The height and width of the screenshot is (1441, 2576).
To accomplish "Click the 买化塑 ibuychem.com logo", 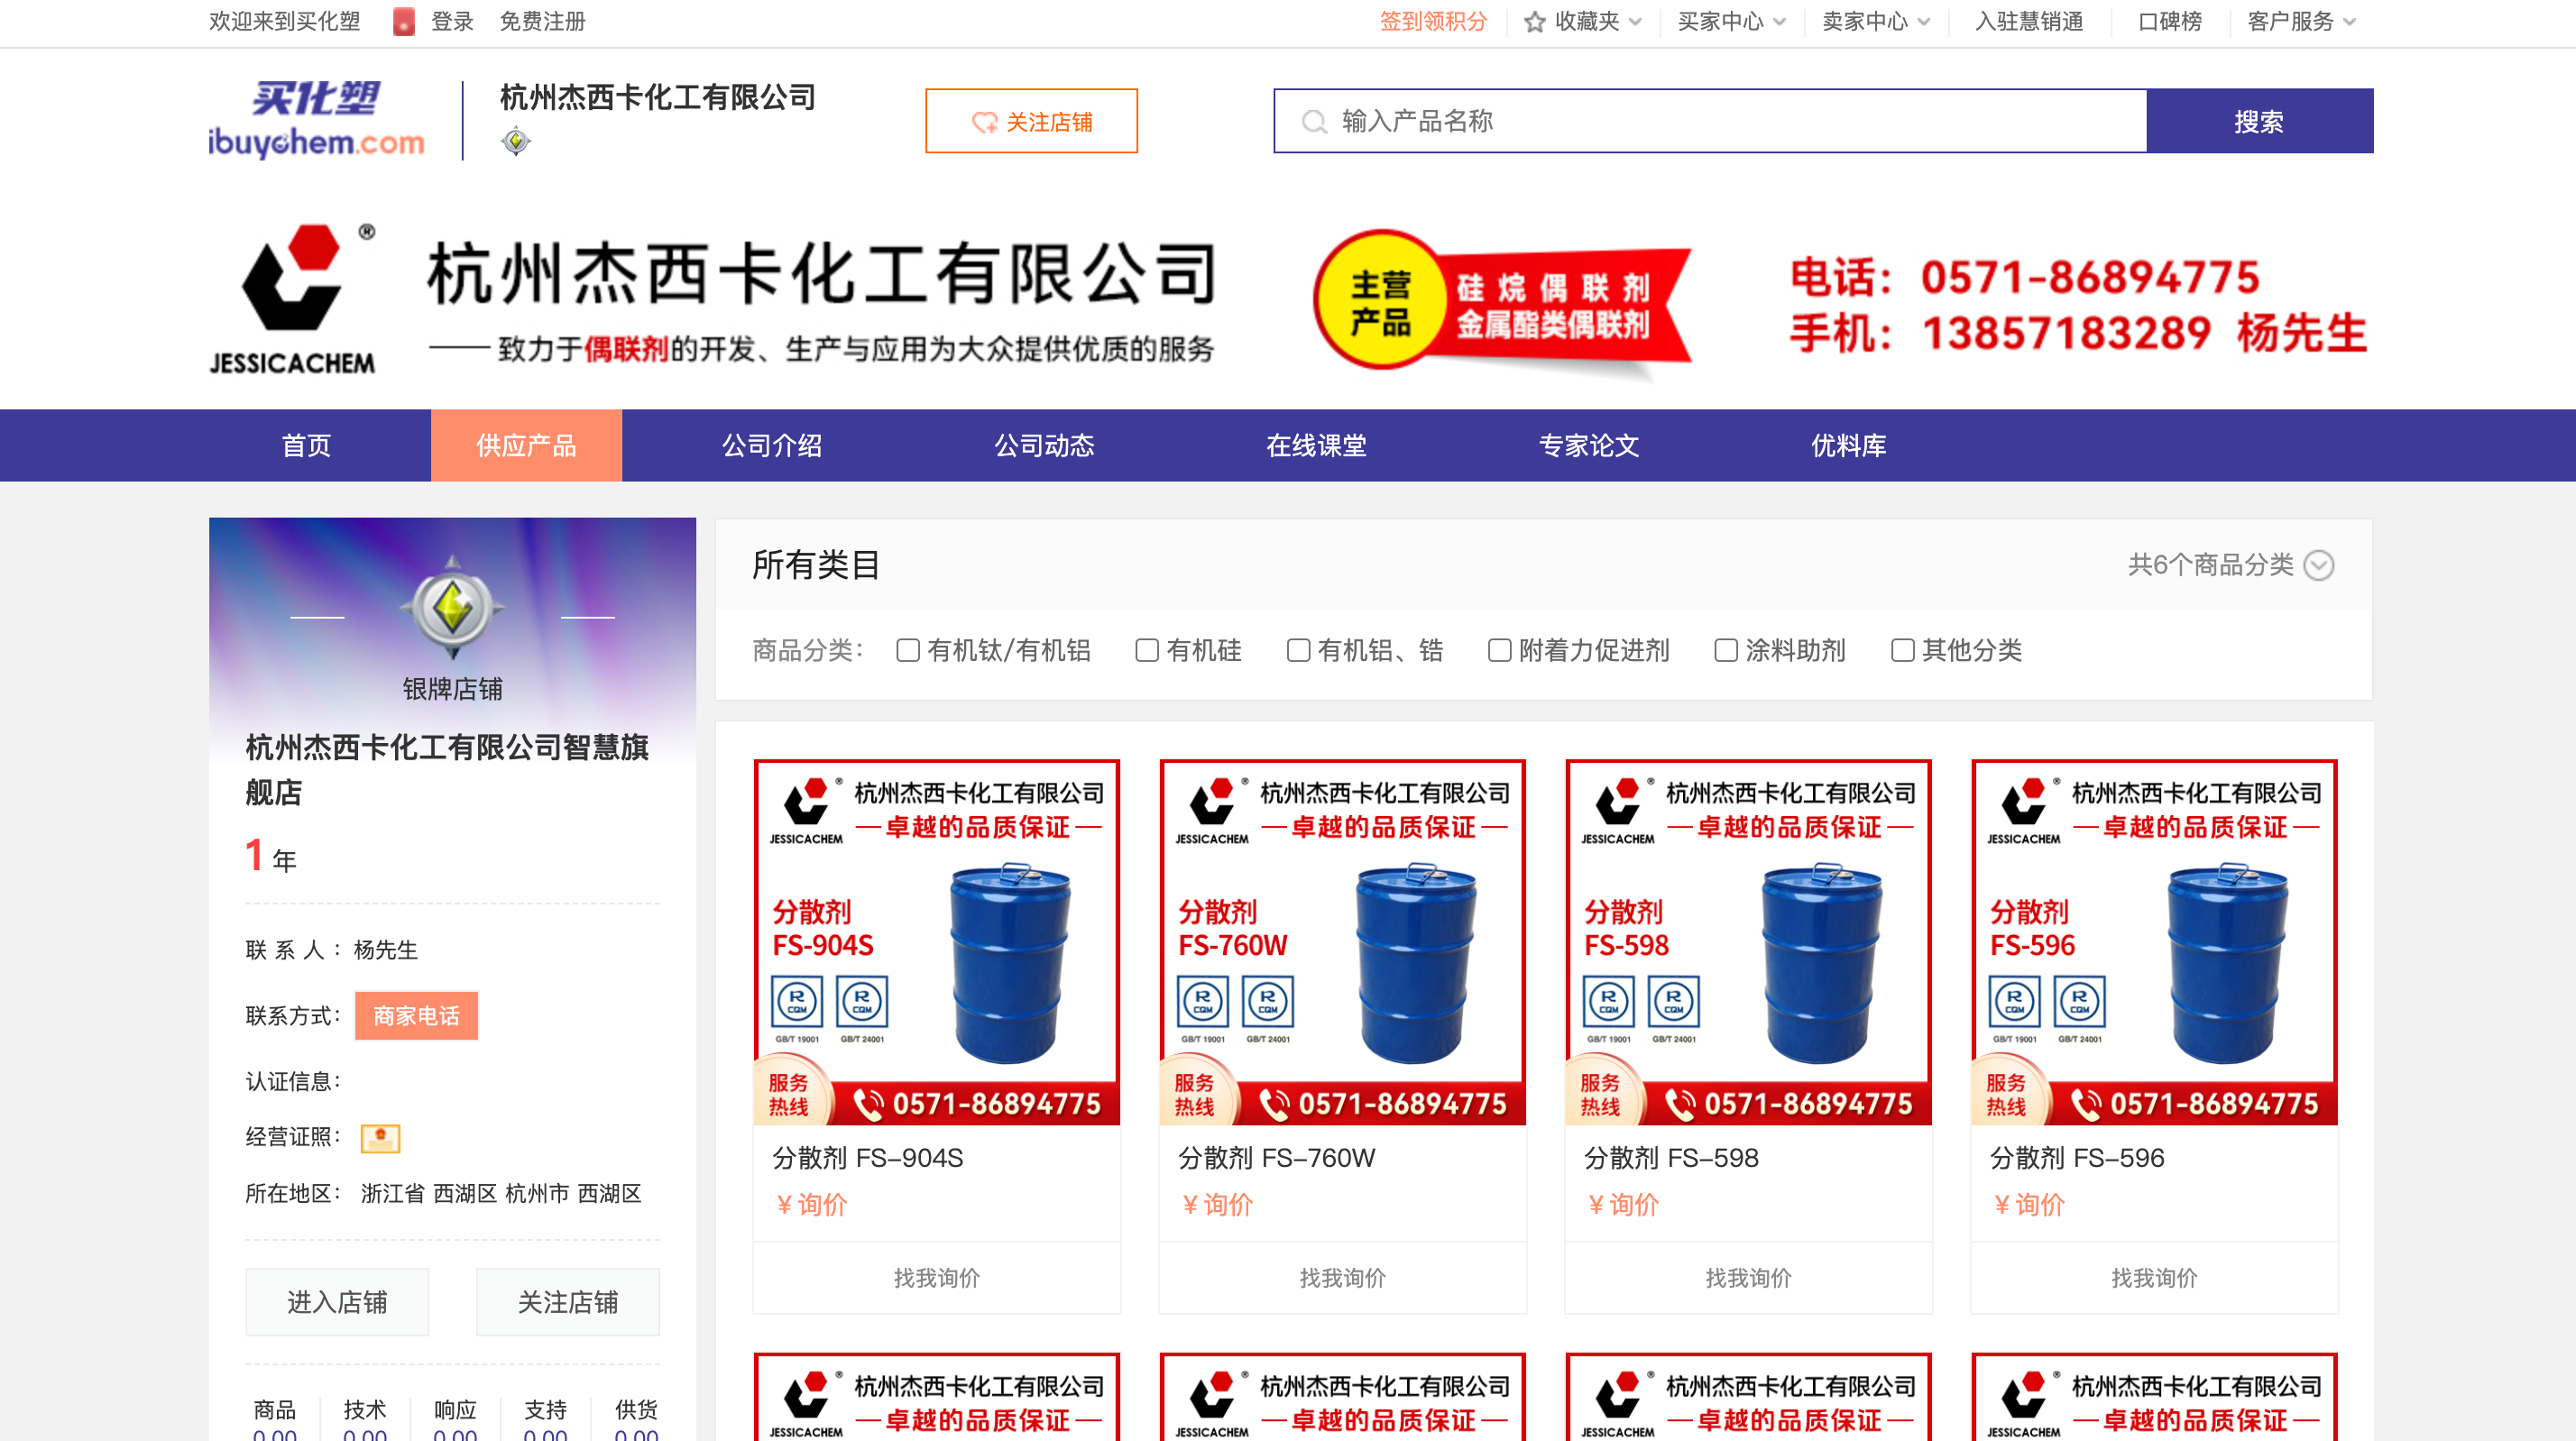I will pos(316,120).
